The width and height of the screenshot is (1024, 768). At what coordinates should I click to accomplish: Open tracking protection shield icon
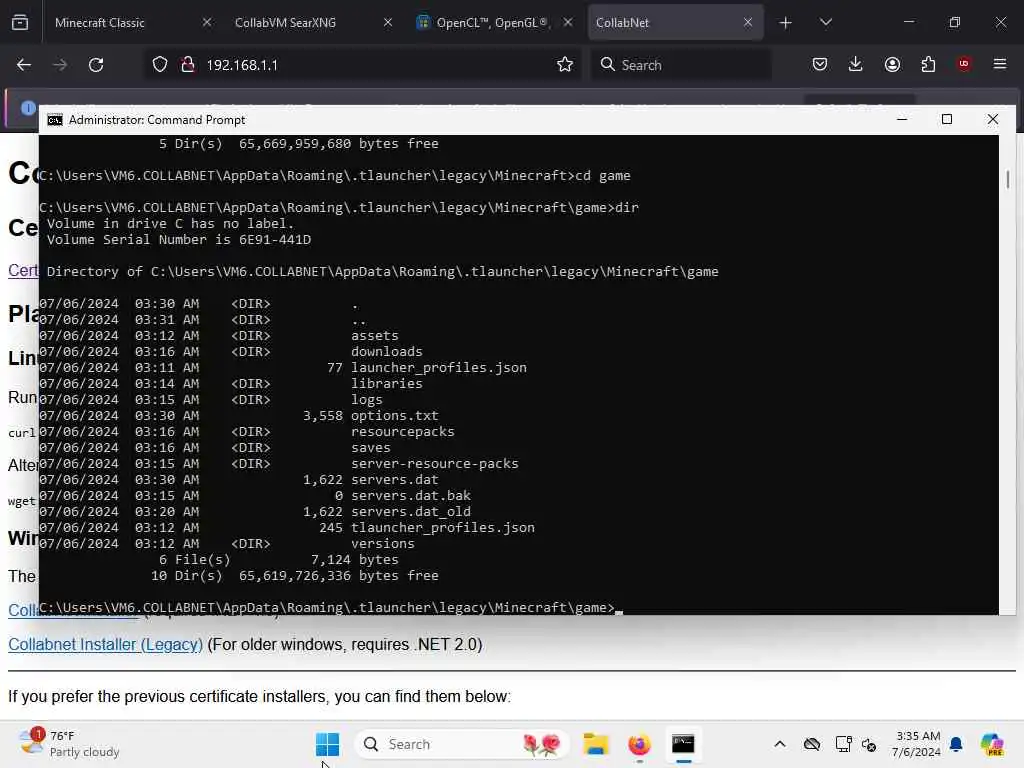[160, 65]
